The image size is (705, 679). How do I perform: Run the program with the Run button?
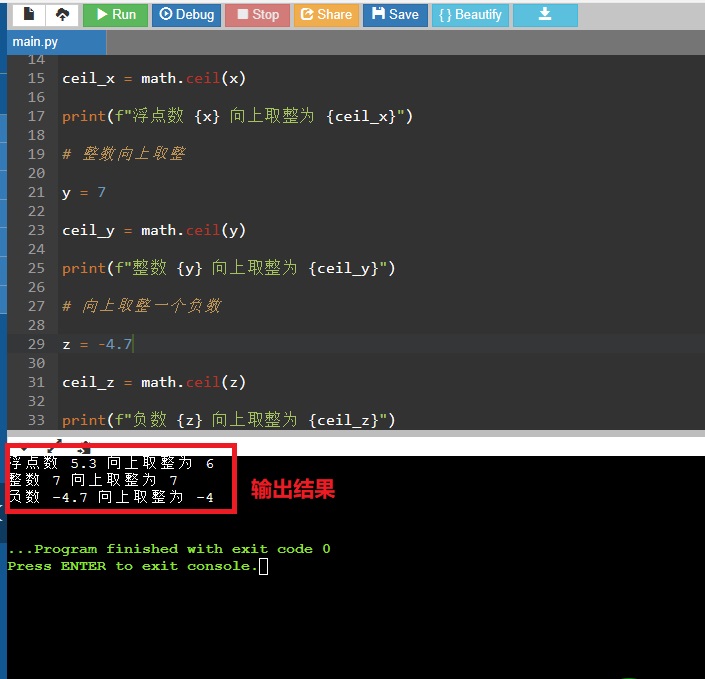tap(116, 14)
